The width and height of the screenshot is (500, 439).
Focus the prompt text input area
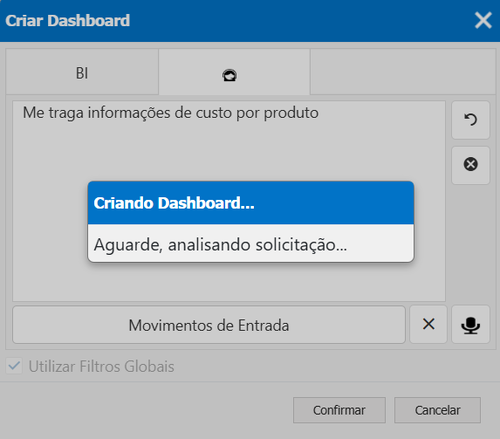pos(229,201)
